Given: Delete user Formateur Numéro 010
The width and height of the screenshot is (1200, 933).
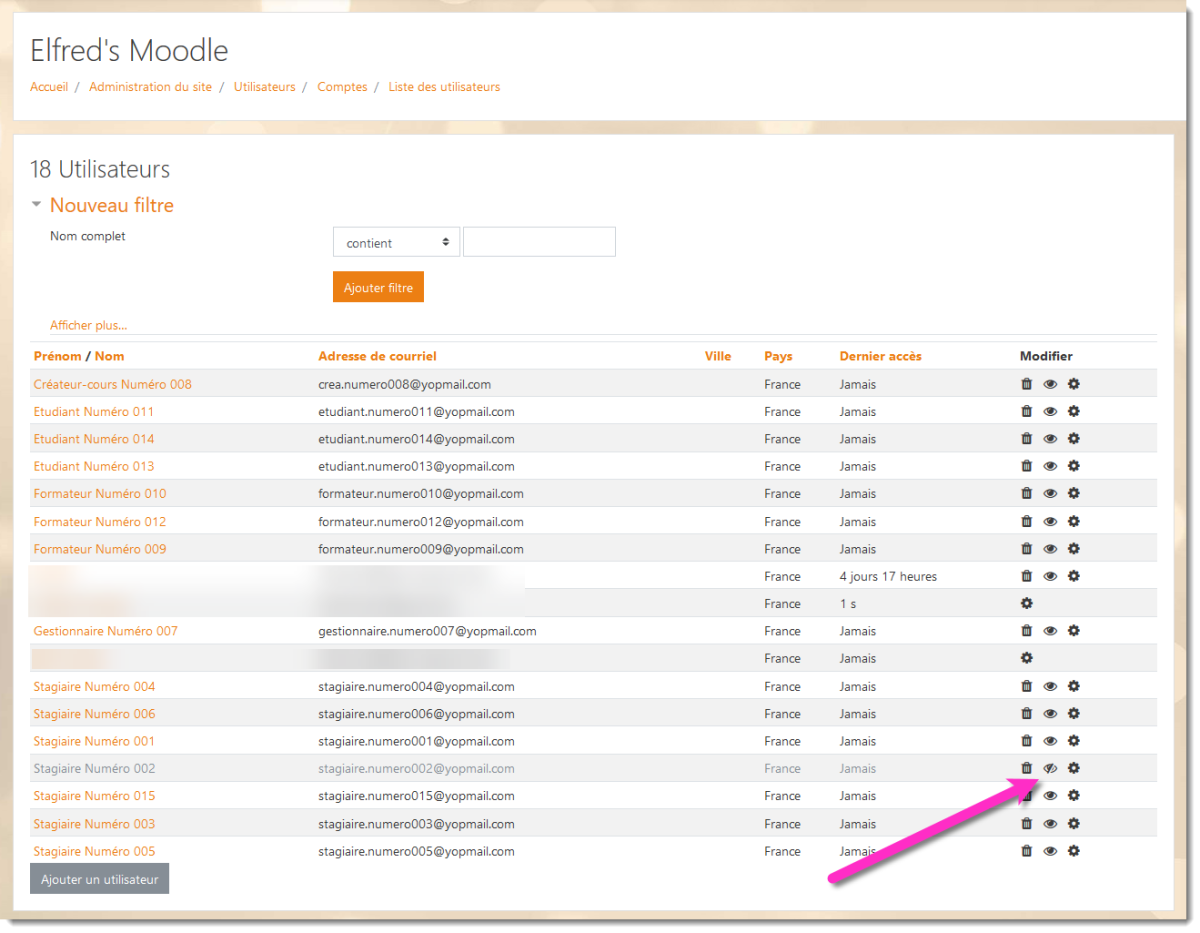Looking at the screenshot, I should click(1026, 493).
